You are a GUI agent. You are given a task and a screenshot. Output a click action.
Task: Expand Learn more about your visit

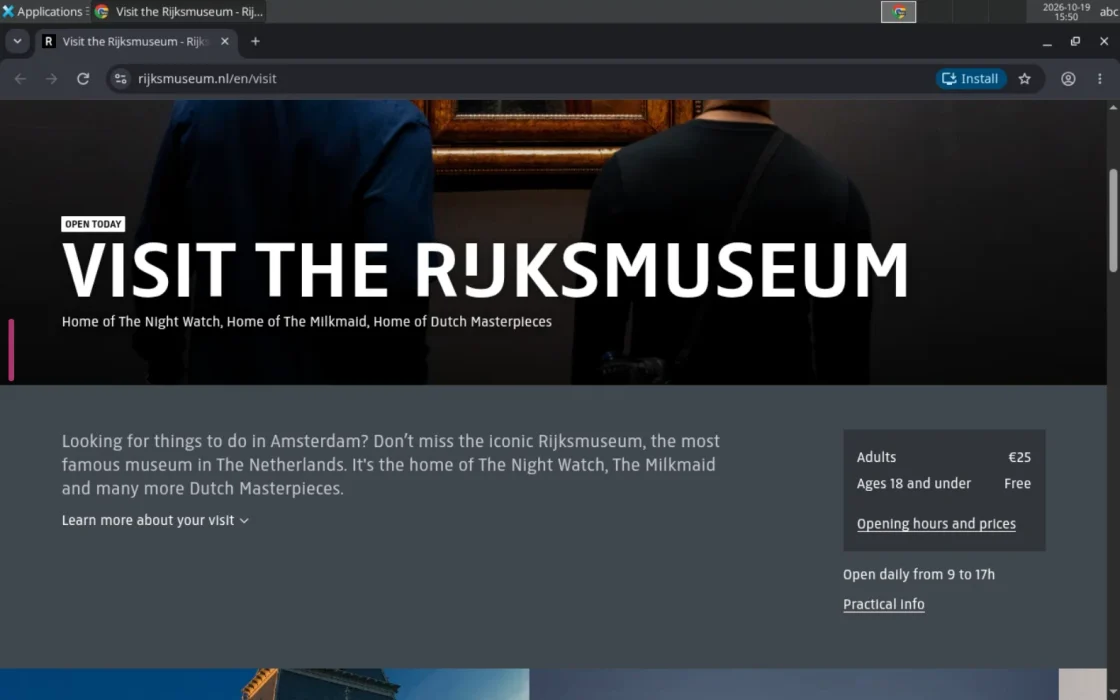(x=155, y=521)
